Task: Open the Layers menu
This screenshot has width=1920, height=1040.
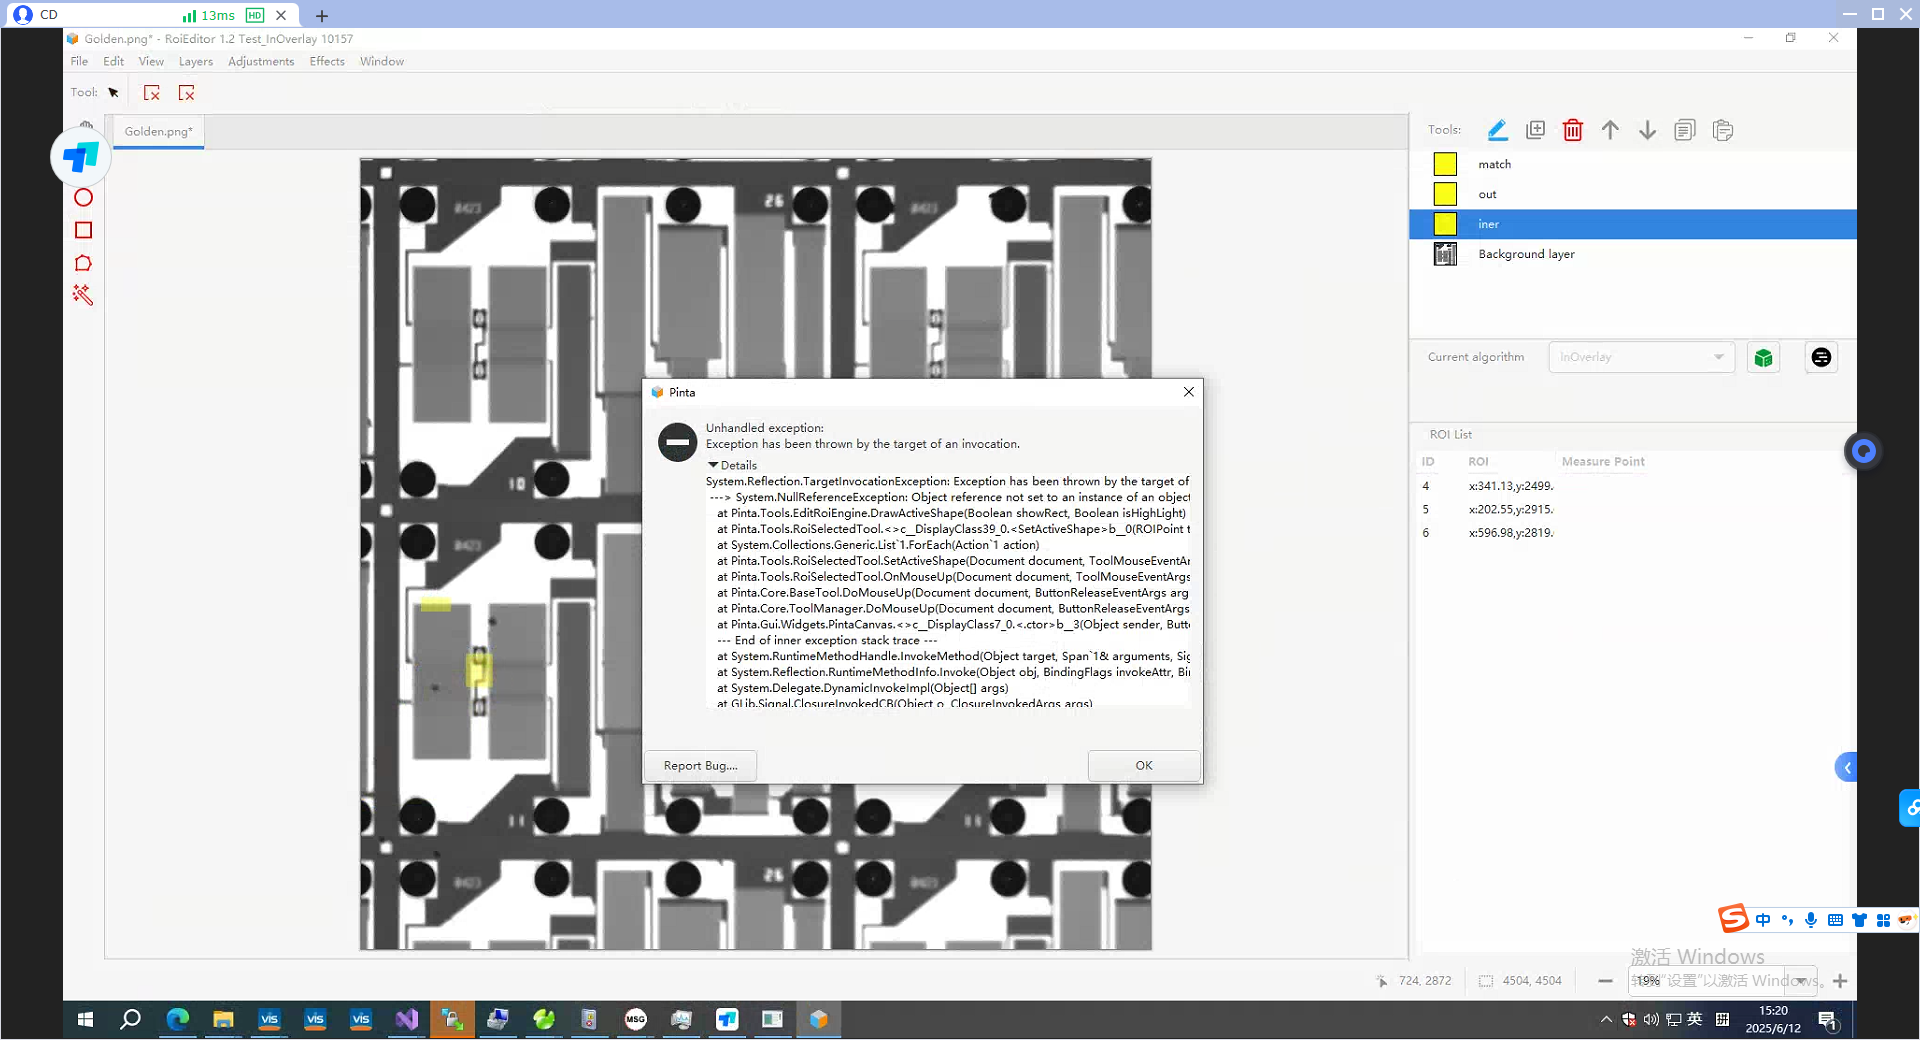Action: click(196, 61)
